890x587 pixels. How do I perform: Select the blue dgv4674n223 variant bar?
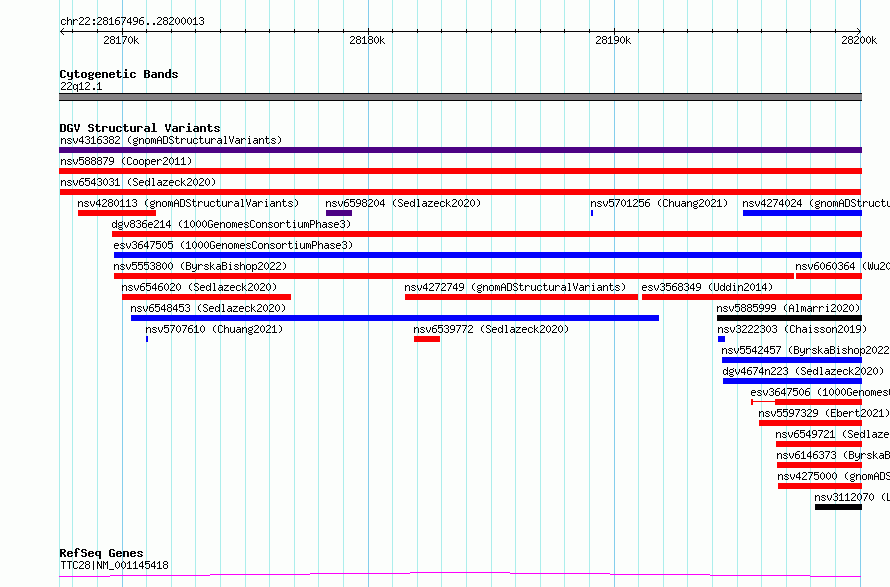coord(792,381)
